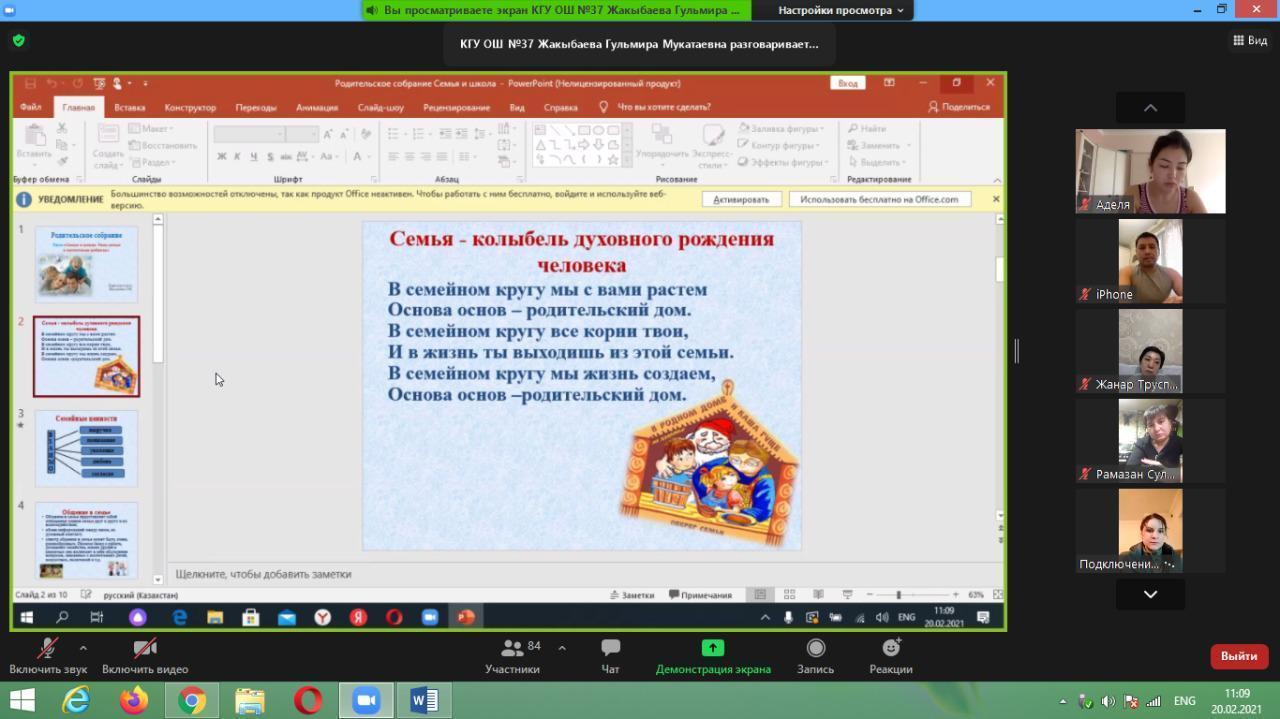Open Google Chrome from the taskbar
Viewport: 1280px width, 719px height.
(x=192, y=701)
